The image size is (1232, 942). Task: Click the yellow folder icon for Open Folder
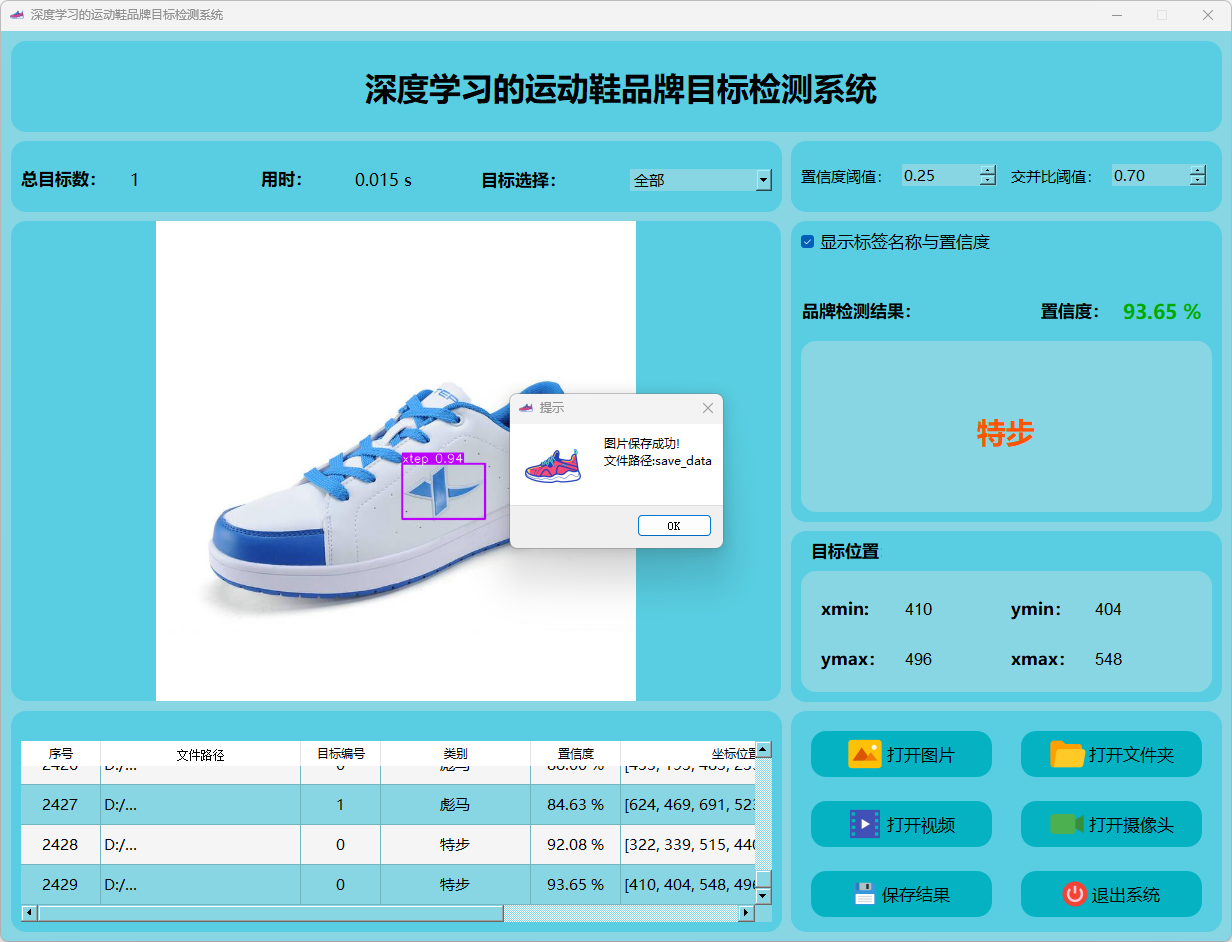(x=1067, y=754)
